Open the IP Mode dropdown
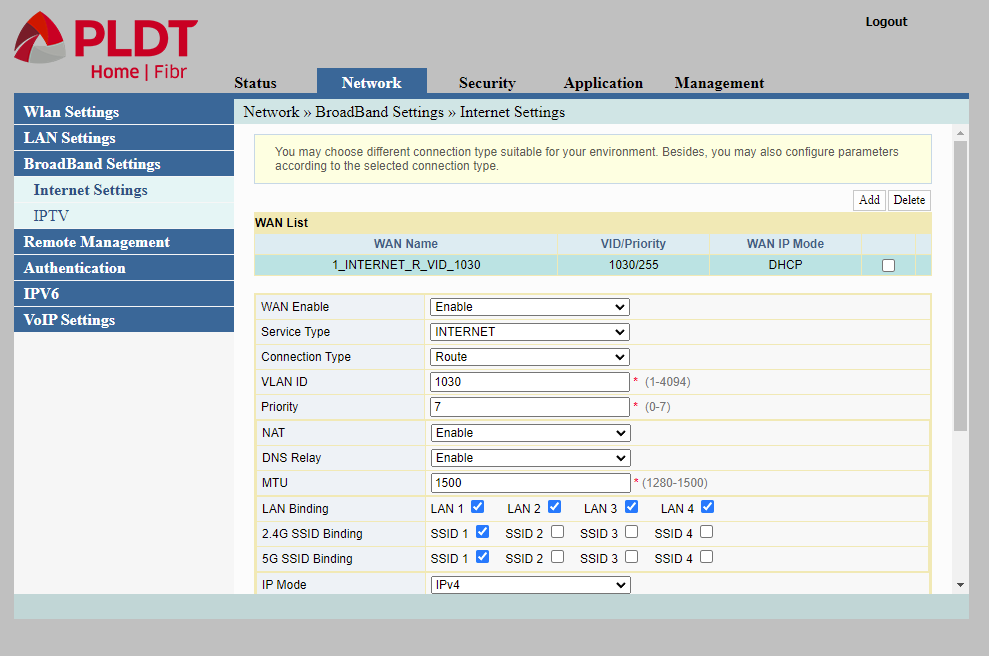The image size is (989, 656). [x=529, y=584]
